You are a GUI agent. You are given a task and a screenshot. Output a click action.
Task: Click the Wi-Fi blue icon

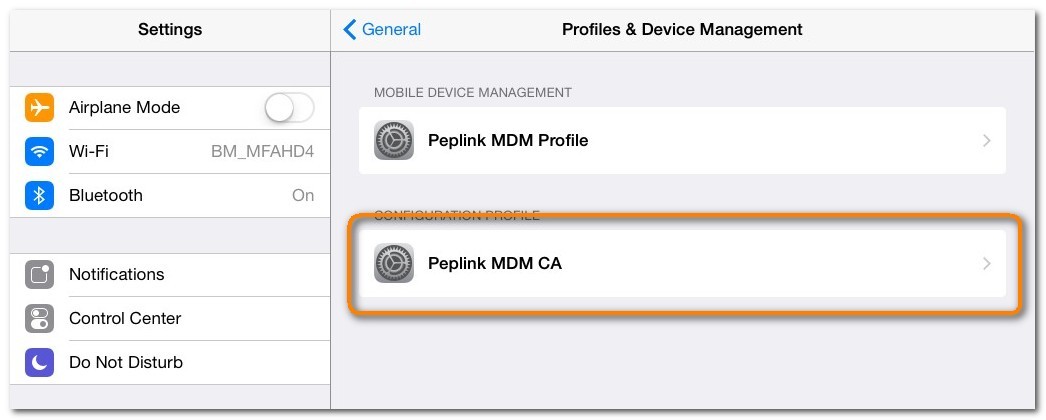(39, 151)
